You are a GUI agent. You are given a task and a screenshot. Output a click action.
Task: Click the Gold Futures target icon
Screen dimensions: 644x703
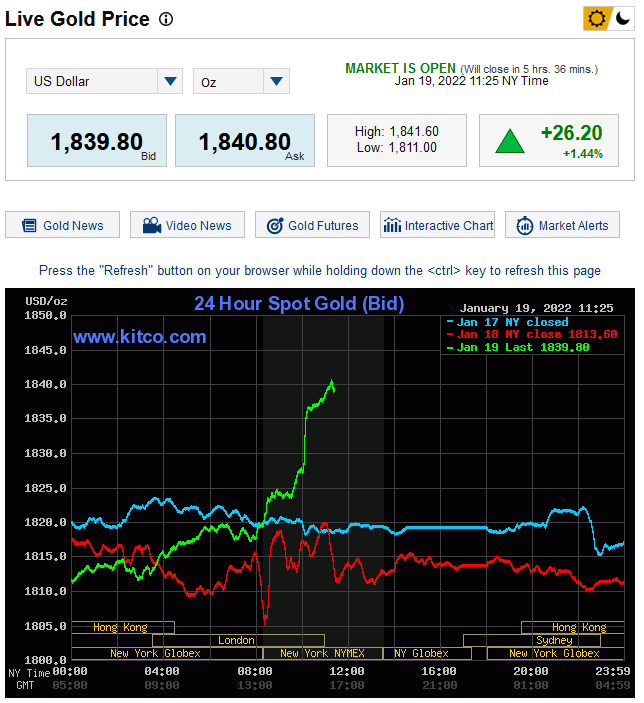275,226
